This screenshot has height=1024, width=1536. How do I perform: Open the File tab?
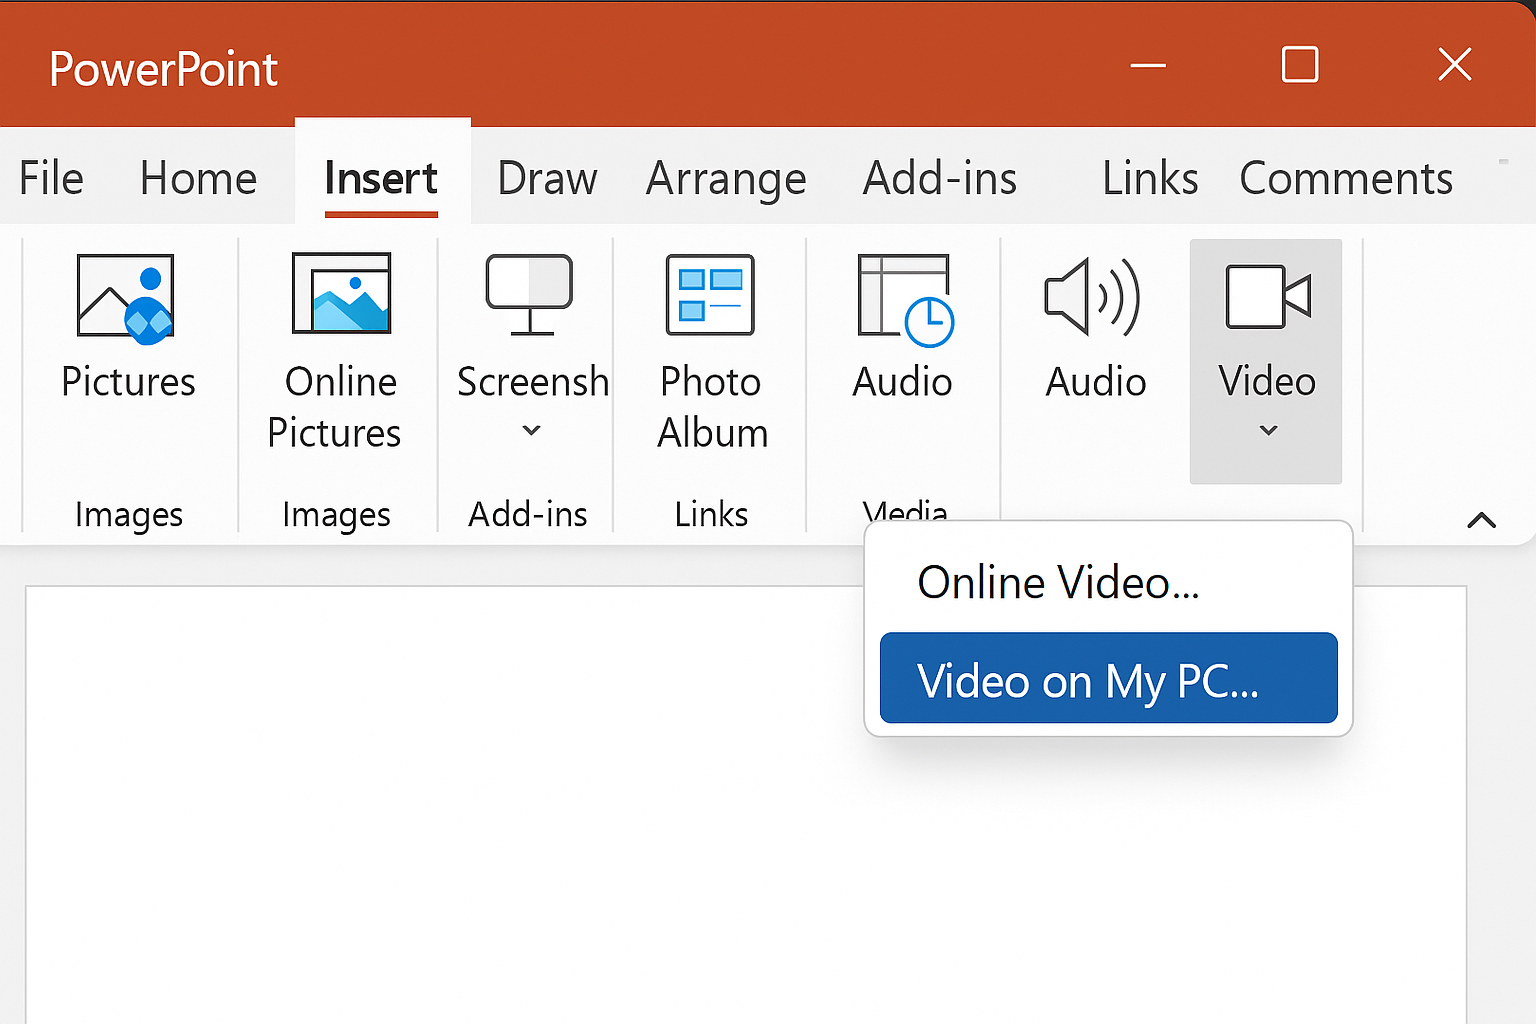click(51, 179)
